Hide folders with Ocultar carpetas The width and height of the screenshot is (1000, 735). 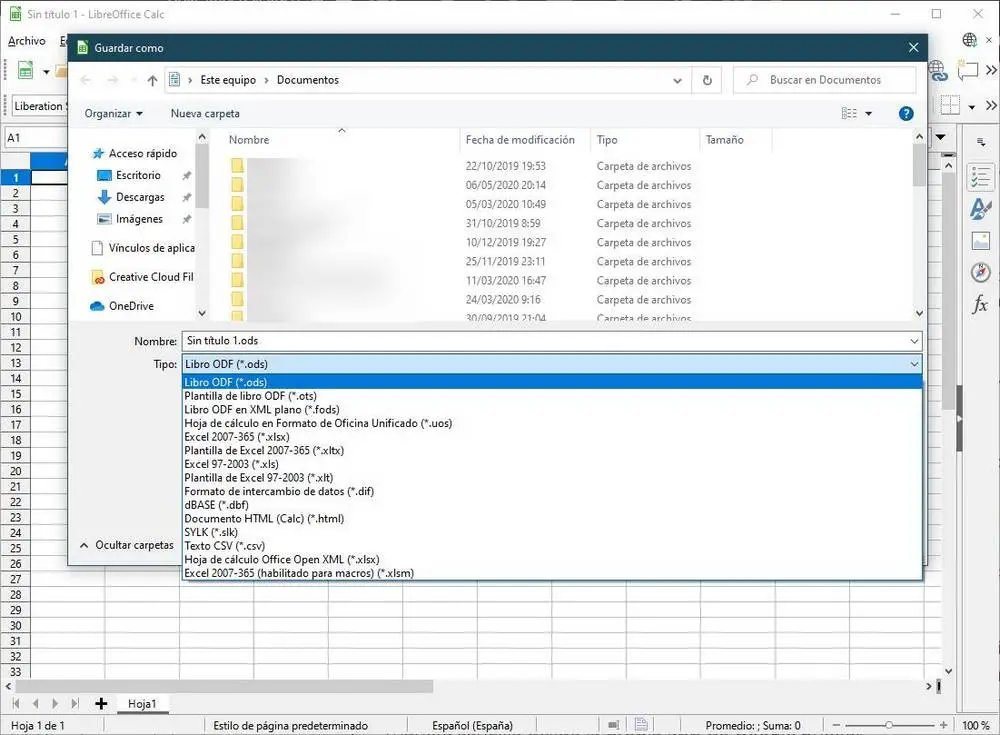pos(127,546)
